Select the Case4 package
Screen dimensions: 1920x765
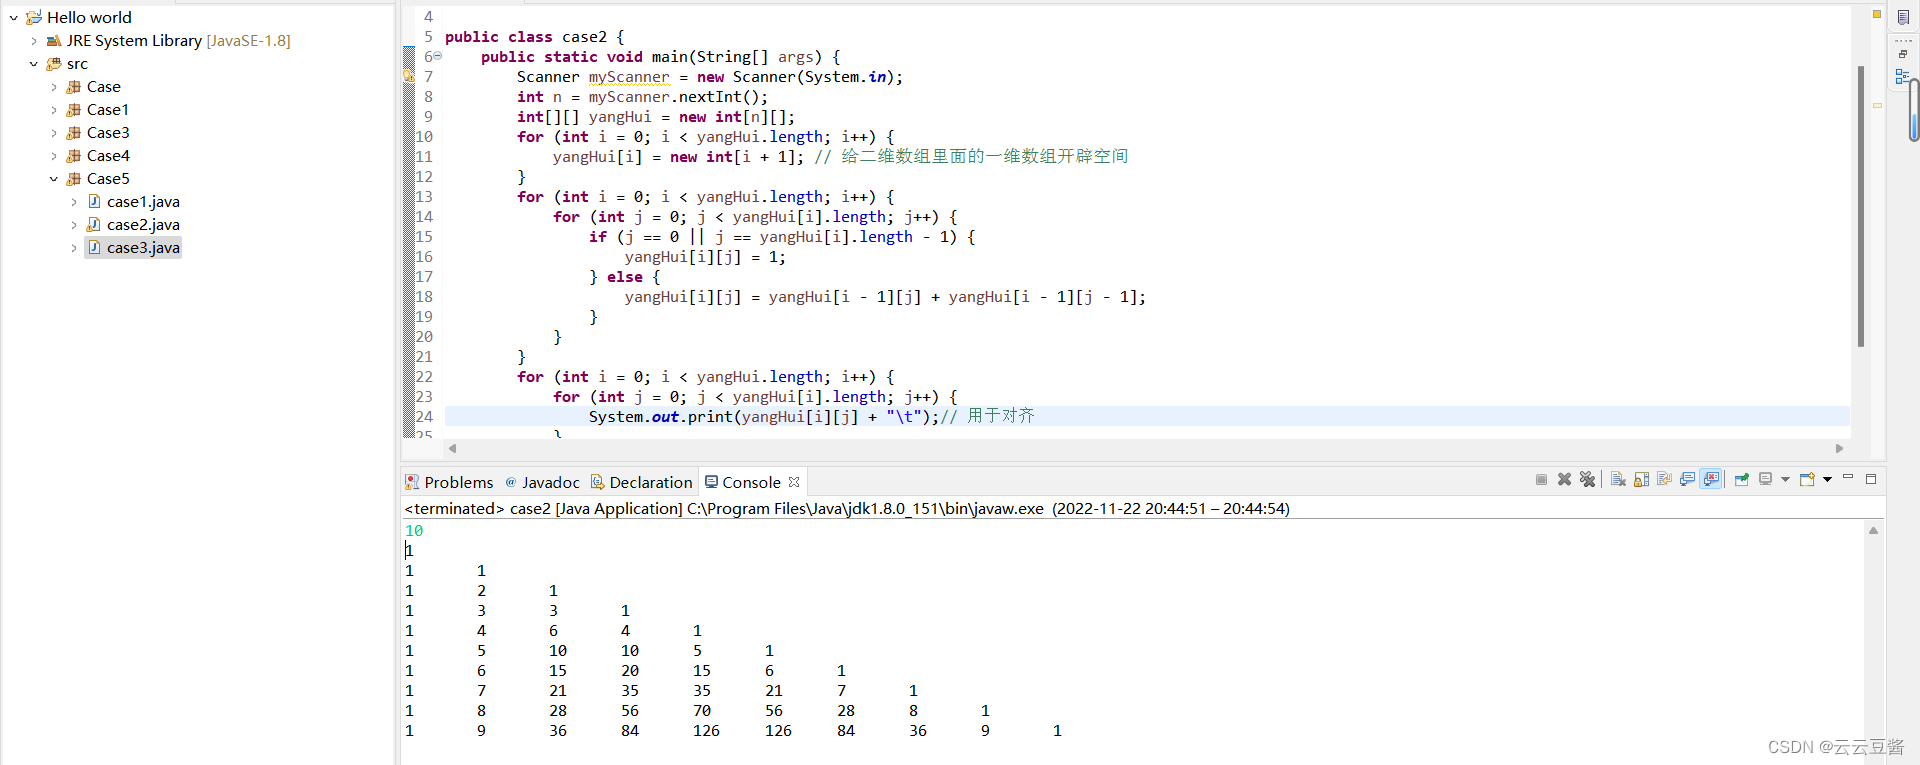pyautogui.click(x=108, y=156)
